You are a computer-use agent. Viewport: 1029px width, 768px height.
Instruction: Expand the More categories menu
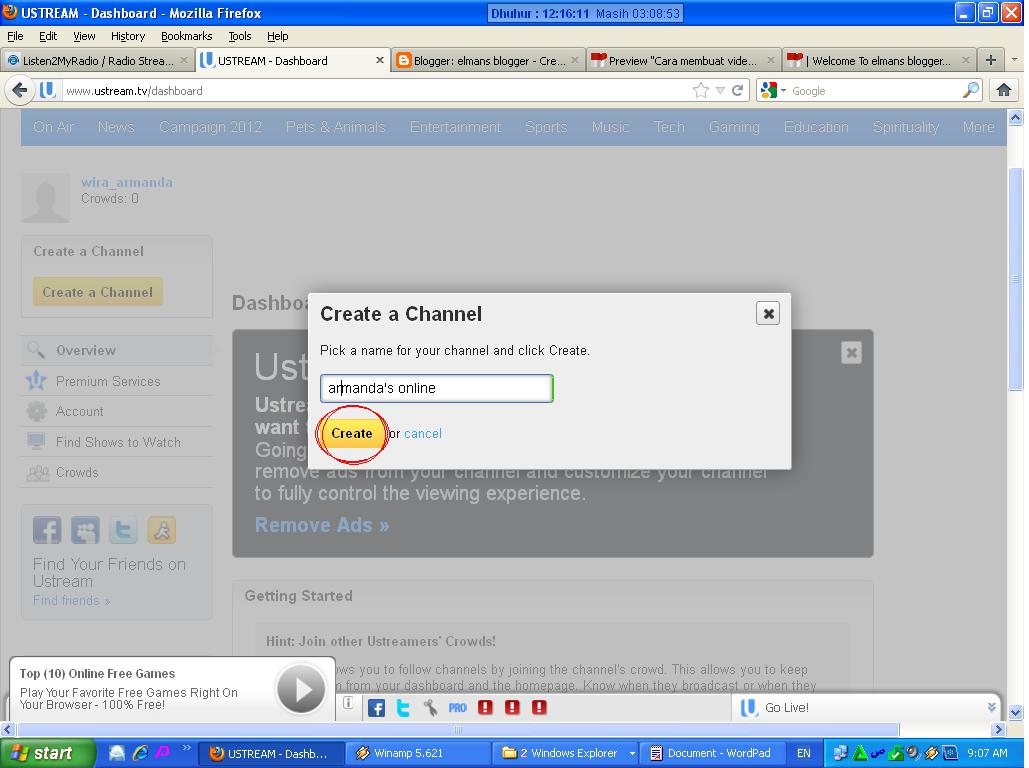(x=978, y=127)
